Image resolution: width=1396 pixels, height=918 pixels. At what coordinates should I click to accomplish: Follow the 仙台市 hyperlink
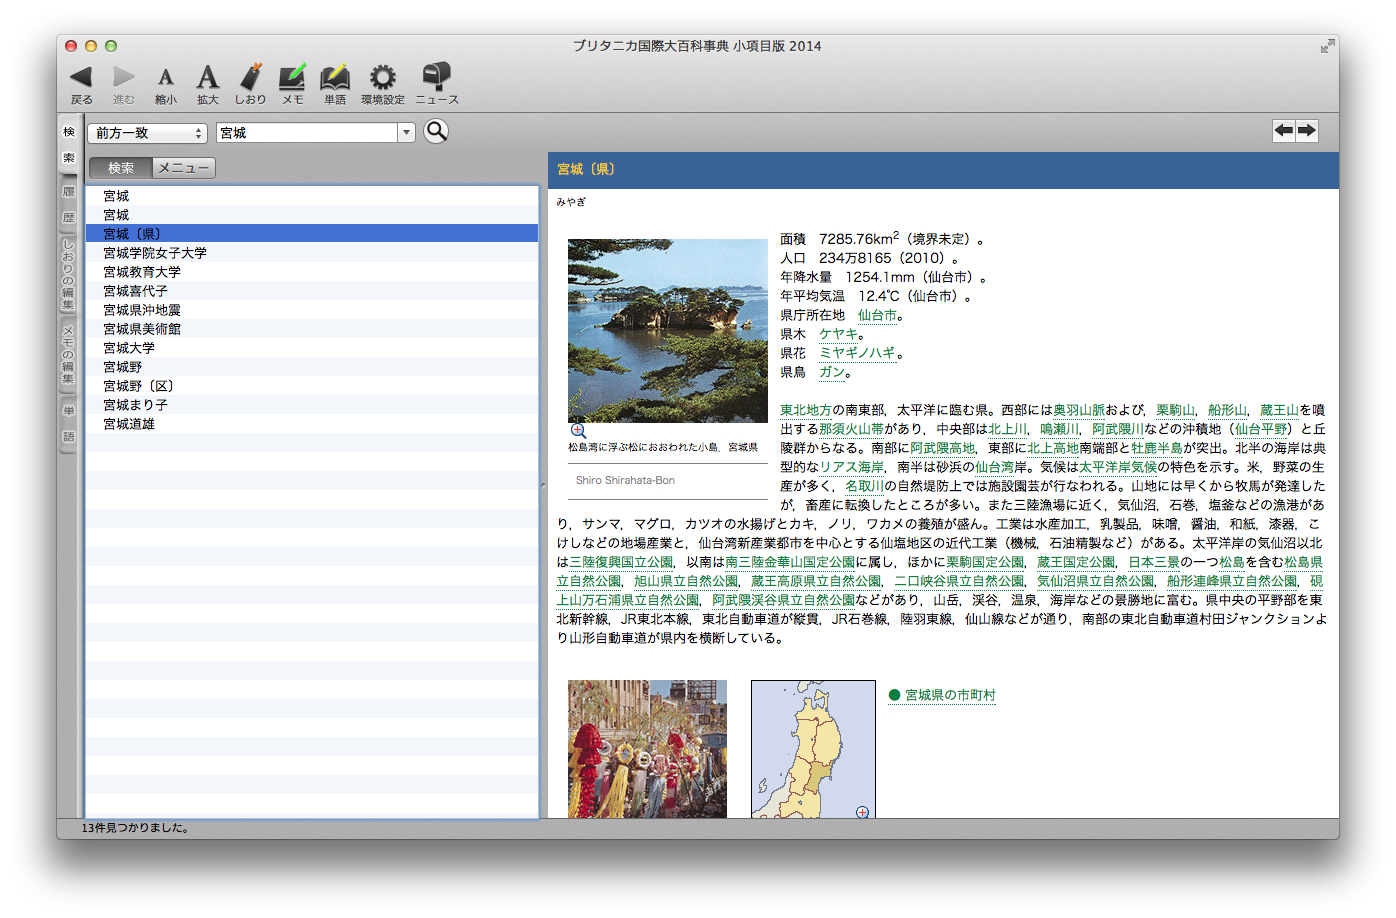click(x=877, y=315)
